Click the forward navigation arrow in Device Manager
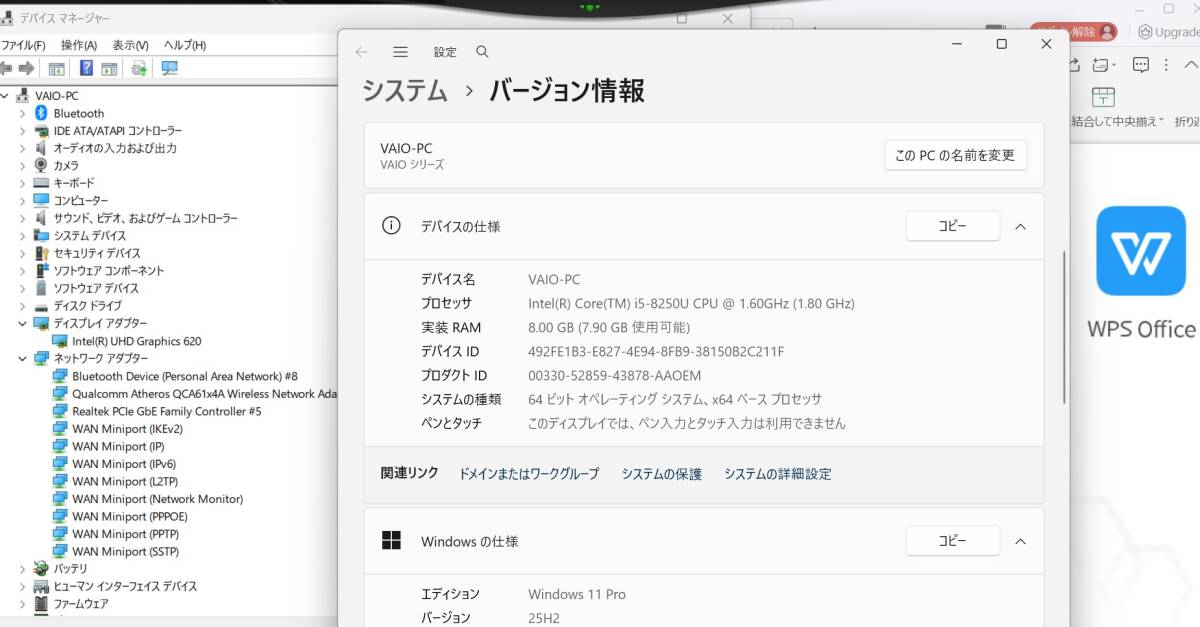 coord(28,68)
